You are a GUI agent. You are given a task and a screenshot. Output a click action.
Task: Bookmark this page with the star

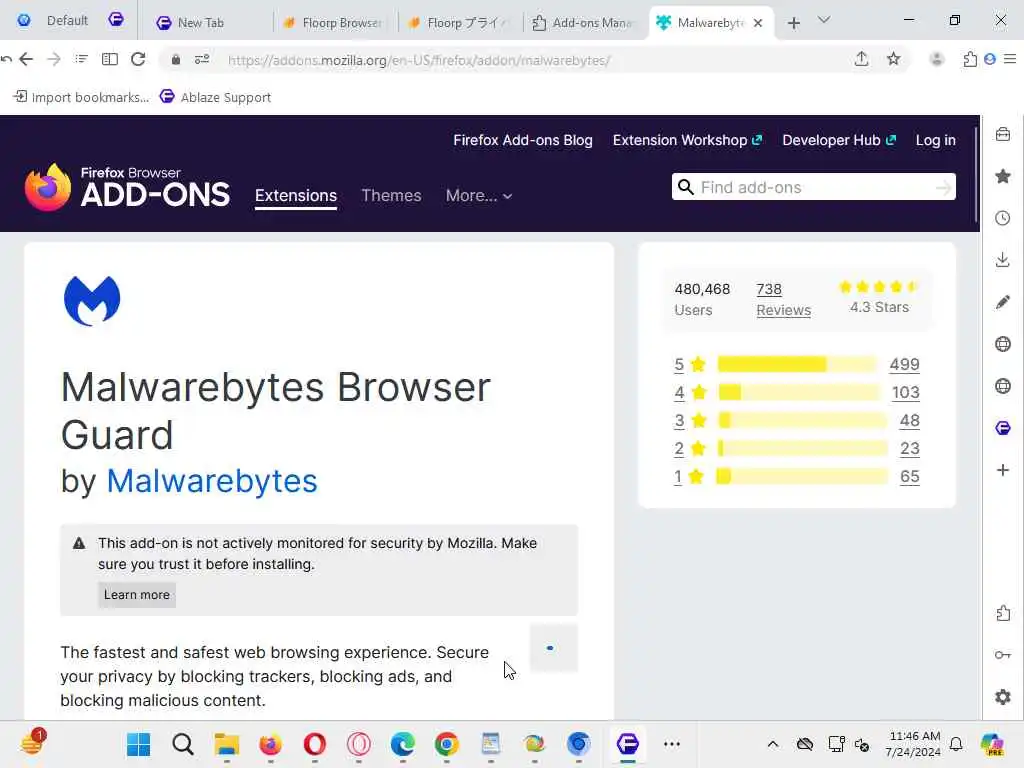pos(893,59)
